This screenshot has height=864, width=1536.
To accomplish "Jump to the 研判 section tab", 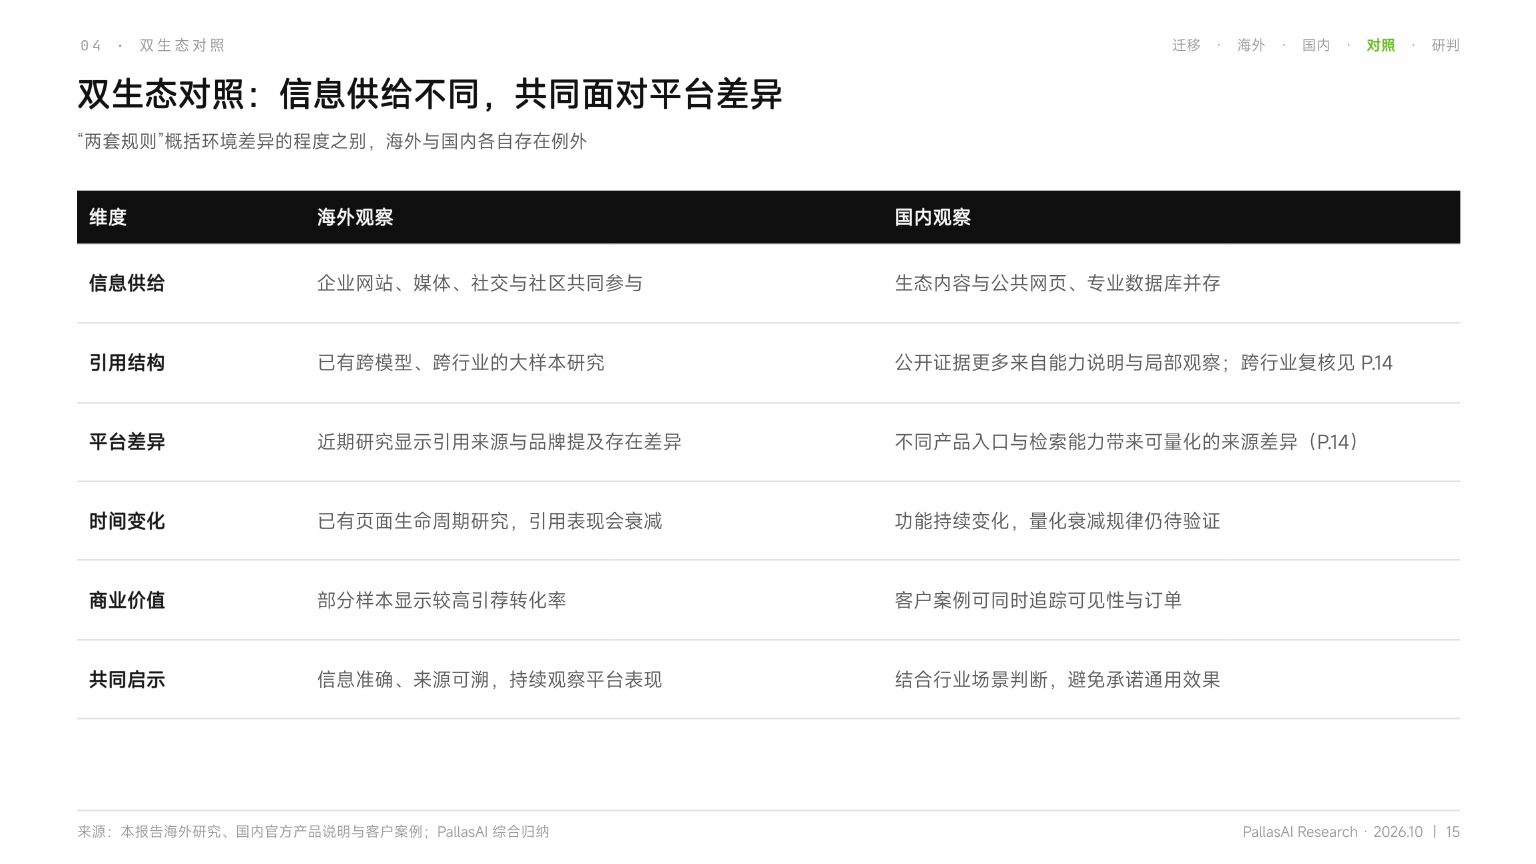I will (1446, 45).
